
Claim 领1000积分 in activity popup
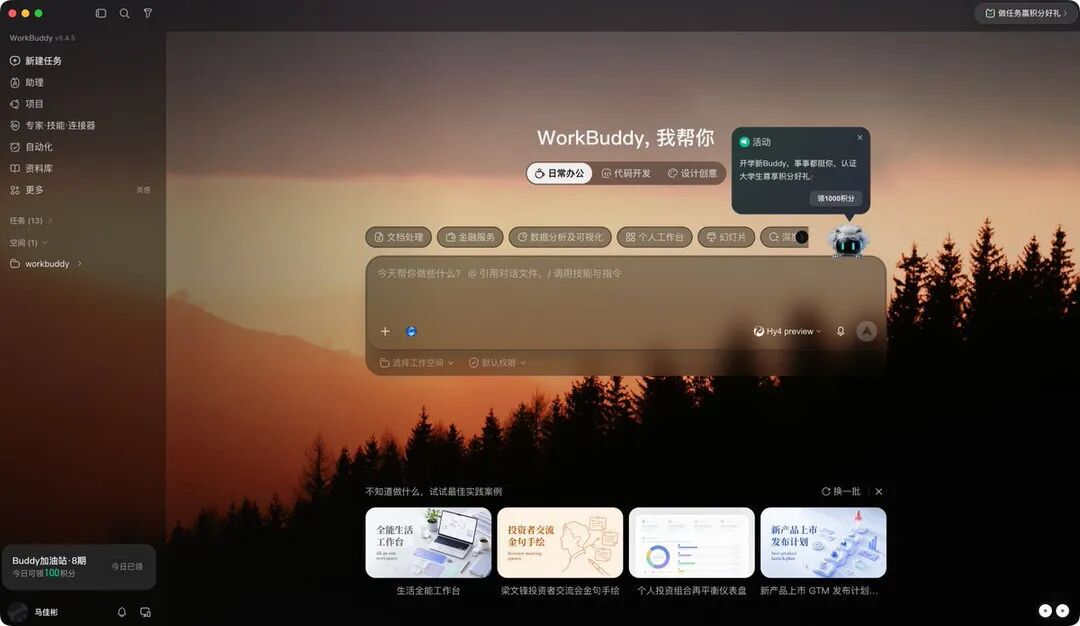pyautogui.click(x=835, y=198)
